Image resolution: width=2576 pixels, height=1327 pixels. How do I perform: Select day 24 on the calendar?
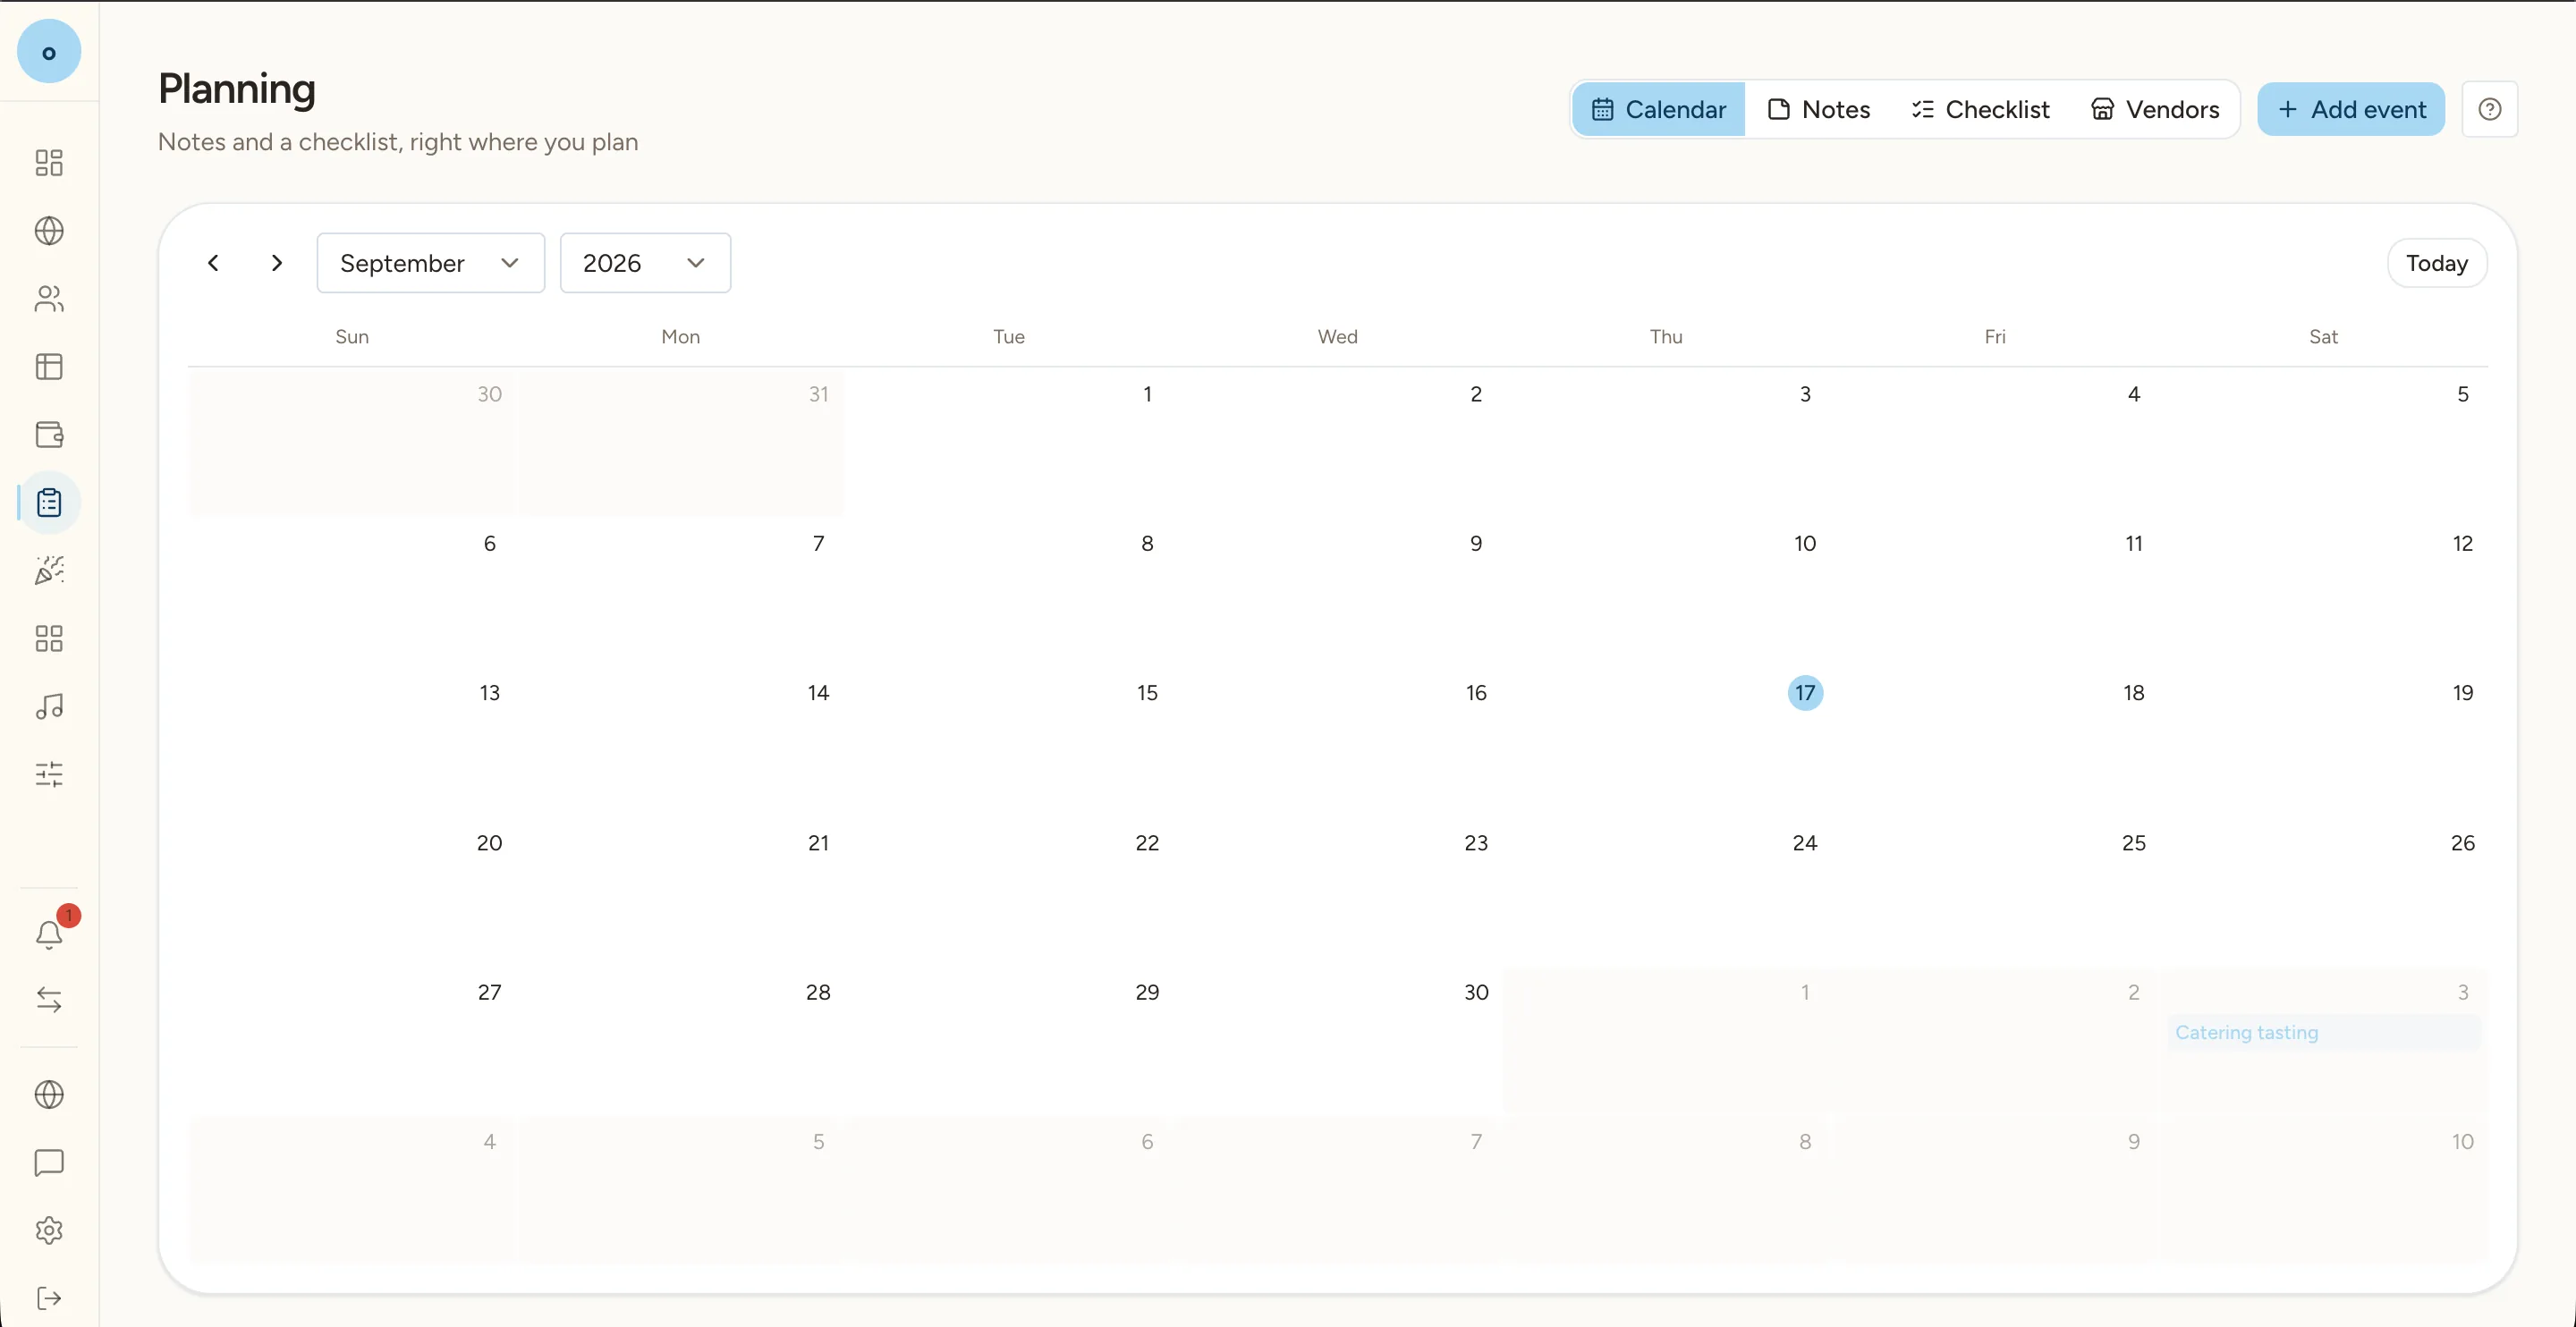point(1805,843)
